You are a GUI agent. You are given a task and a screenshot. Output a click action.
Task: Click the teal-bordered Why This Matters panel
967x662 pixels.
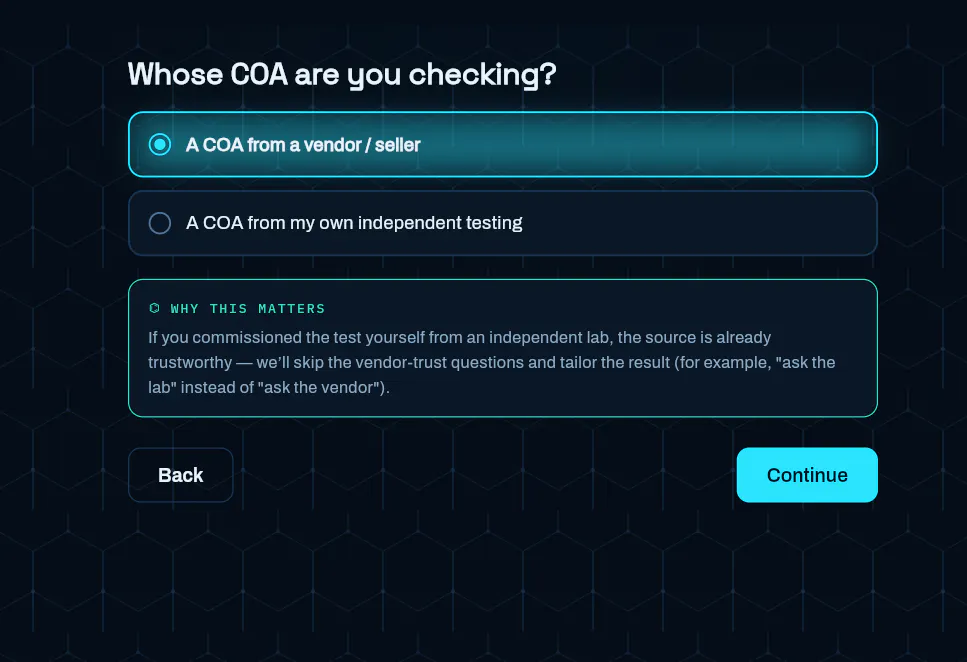pyautogui.click(x=503, y=348)
